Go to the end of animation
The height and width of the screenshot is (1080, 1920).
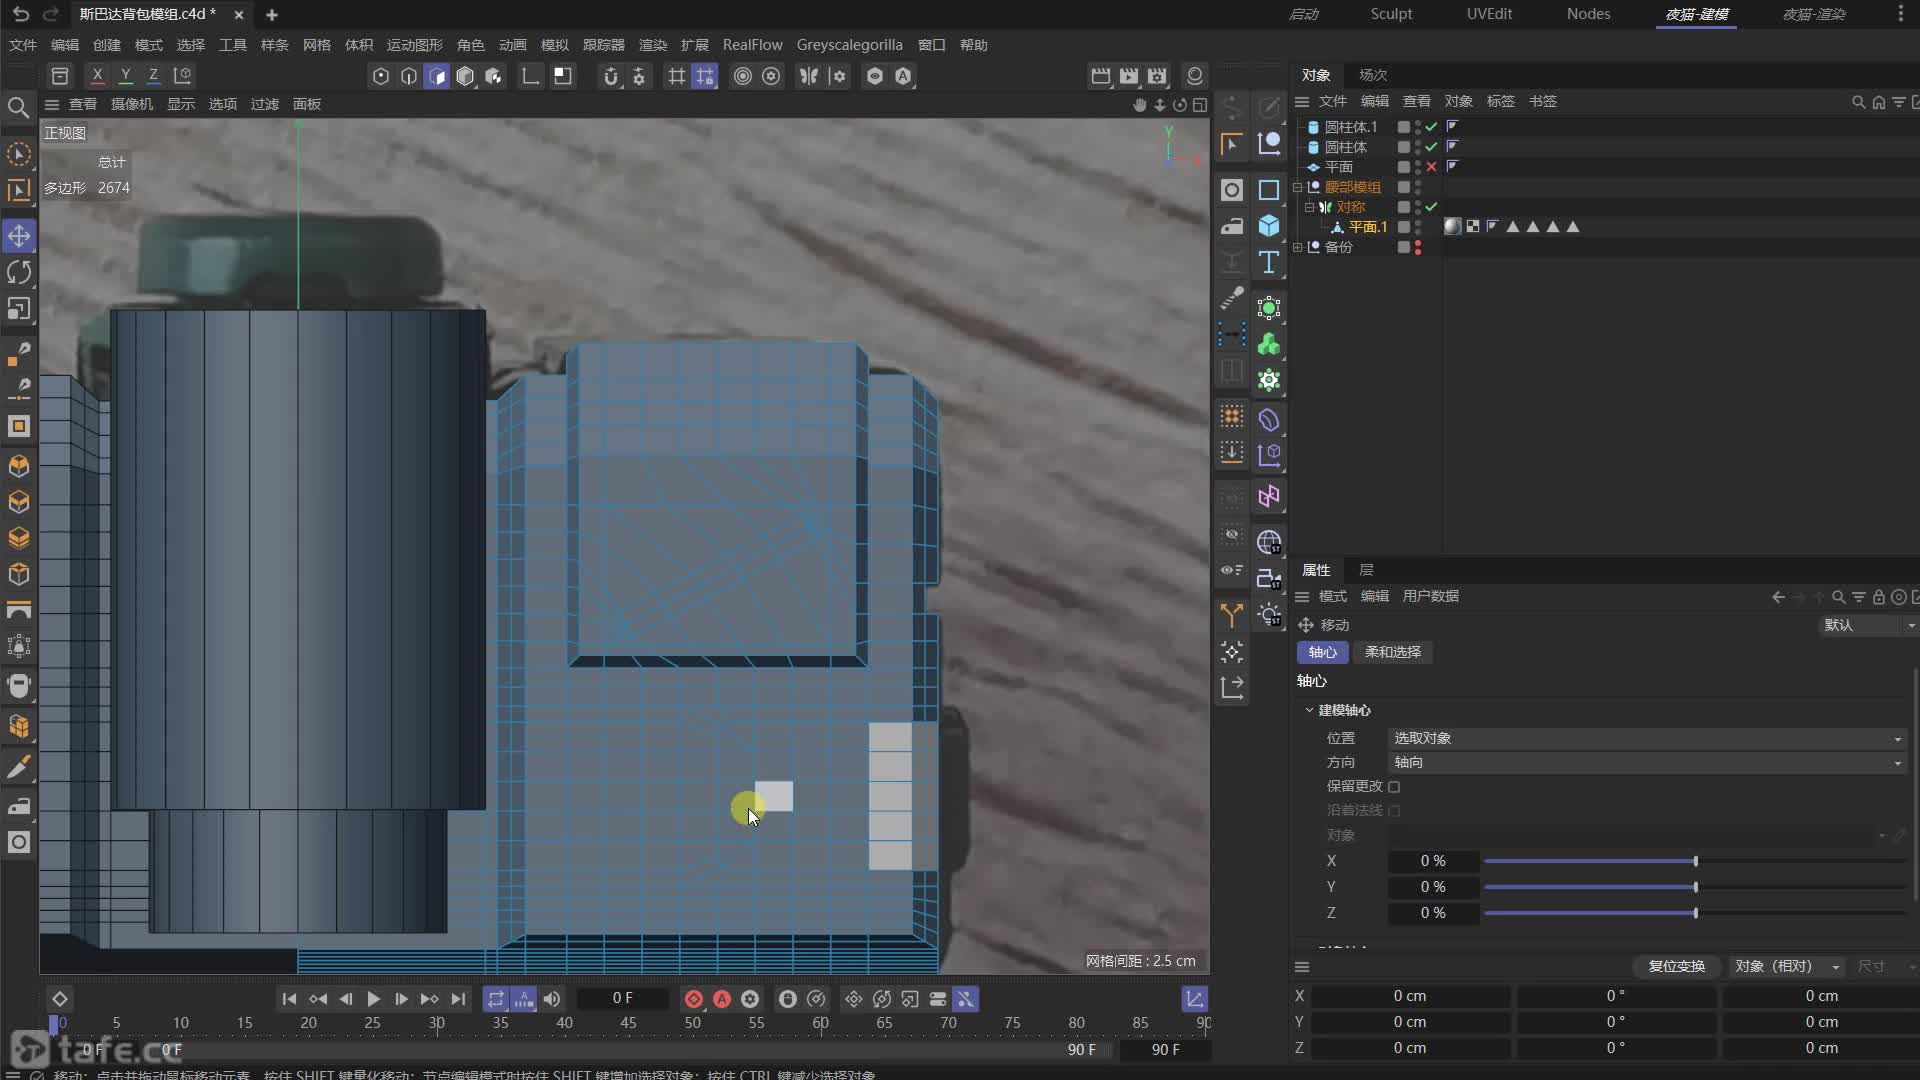tap(458, 999)
